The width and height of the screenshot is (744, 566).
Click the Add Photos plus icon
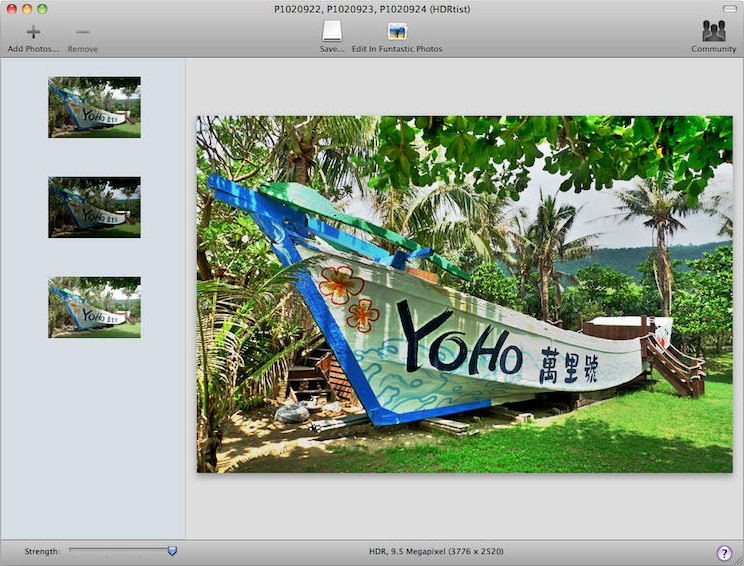pyautogui.click(x=33, y=32)
